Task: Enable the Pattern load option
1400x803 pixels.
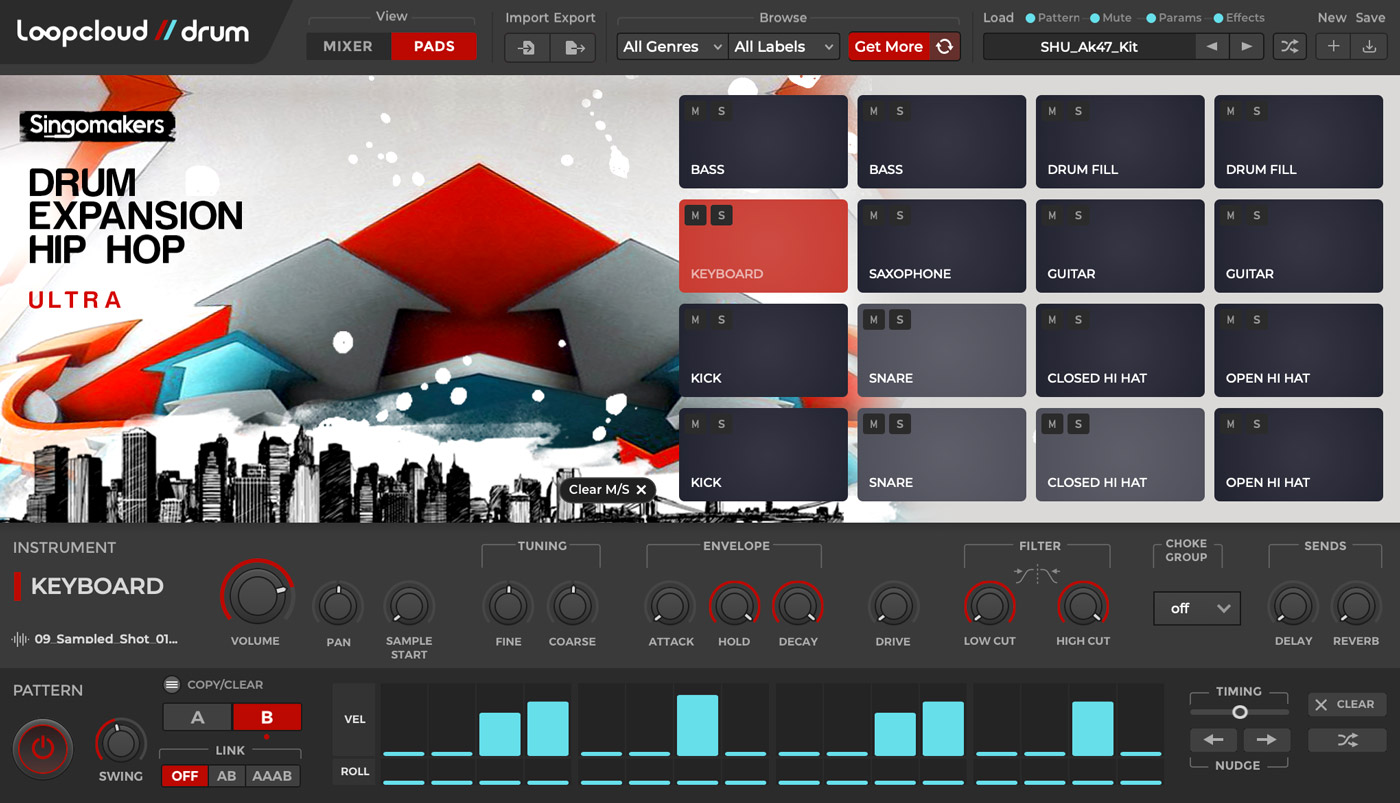Action: (x=1053, y=18)
